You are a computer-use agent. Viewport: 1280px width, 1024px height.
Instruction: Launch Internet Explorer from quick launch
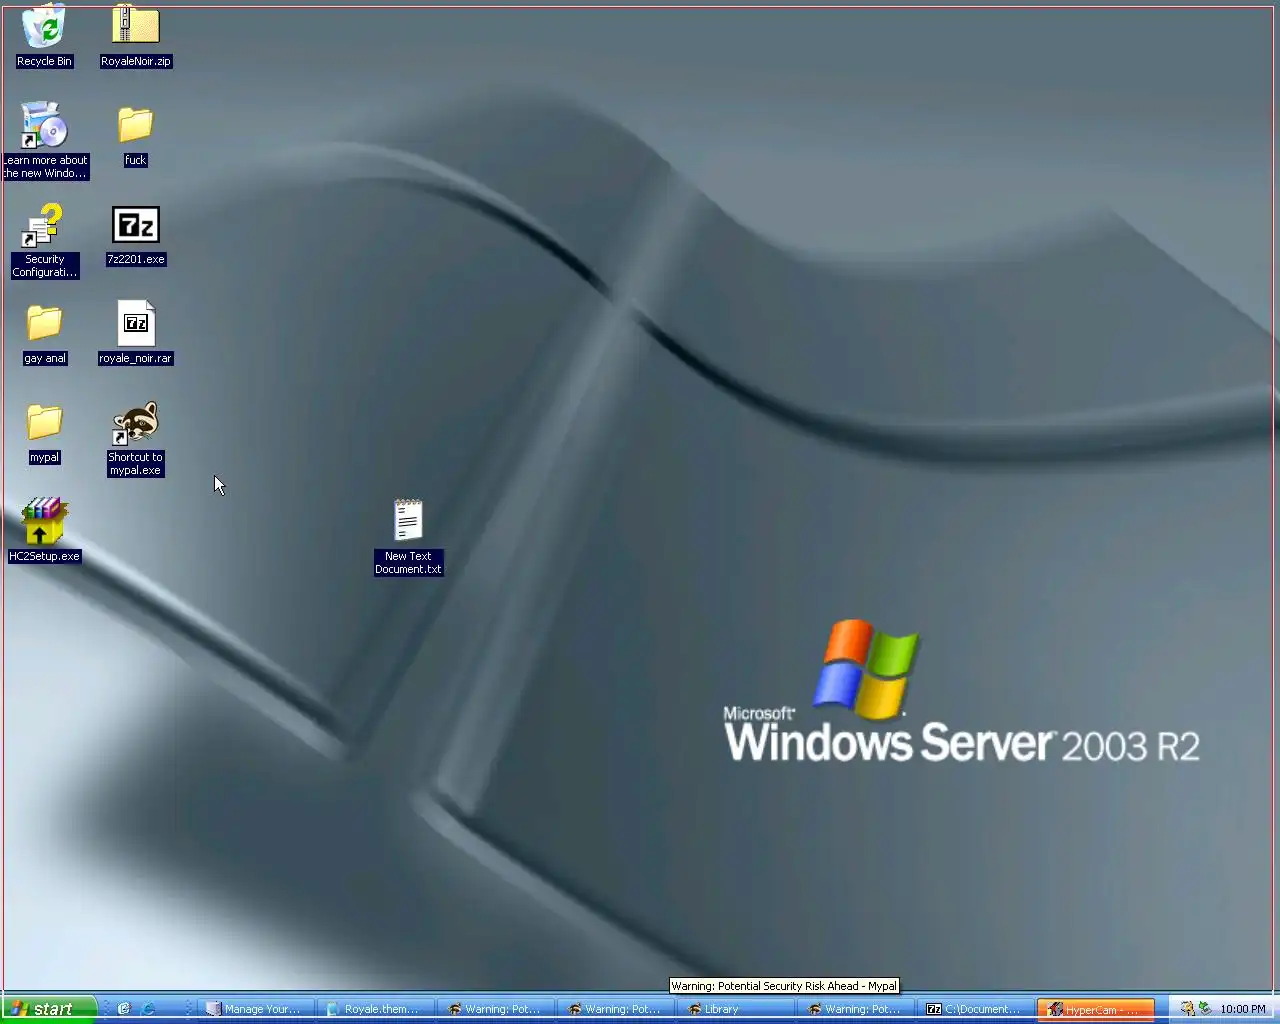click(x=149, y=1009)
